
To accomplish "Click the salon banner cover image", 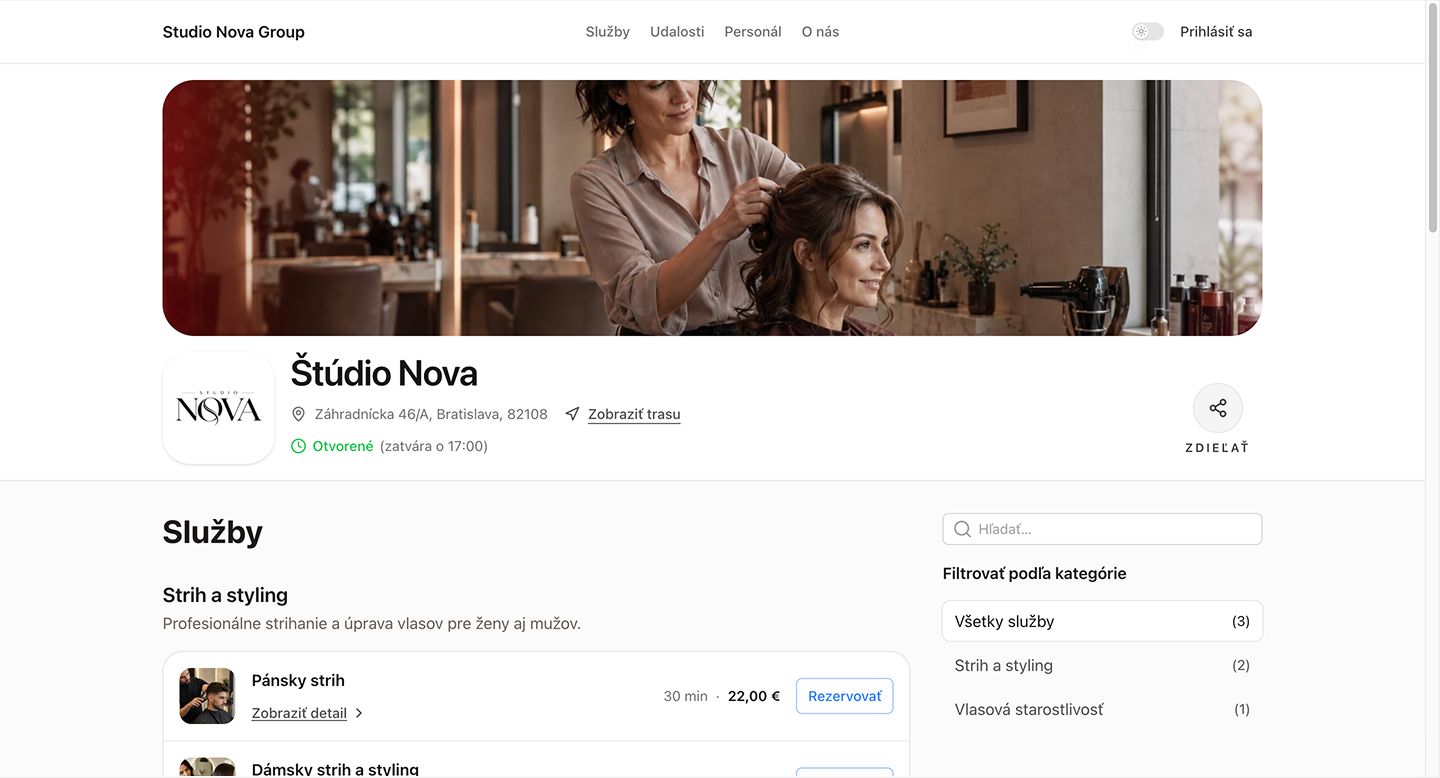I will coord(712,208).
